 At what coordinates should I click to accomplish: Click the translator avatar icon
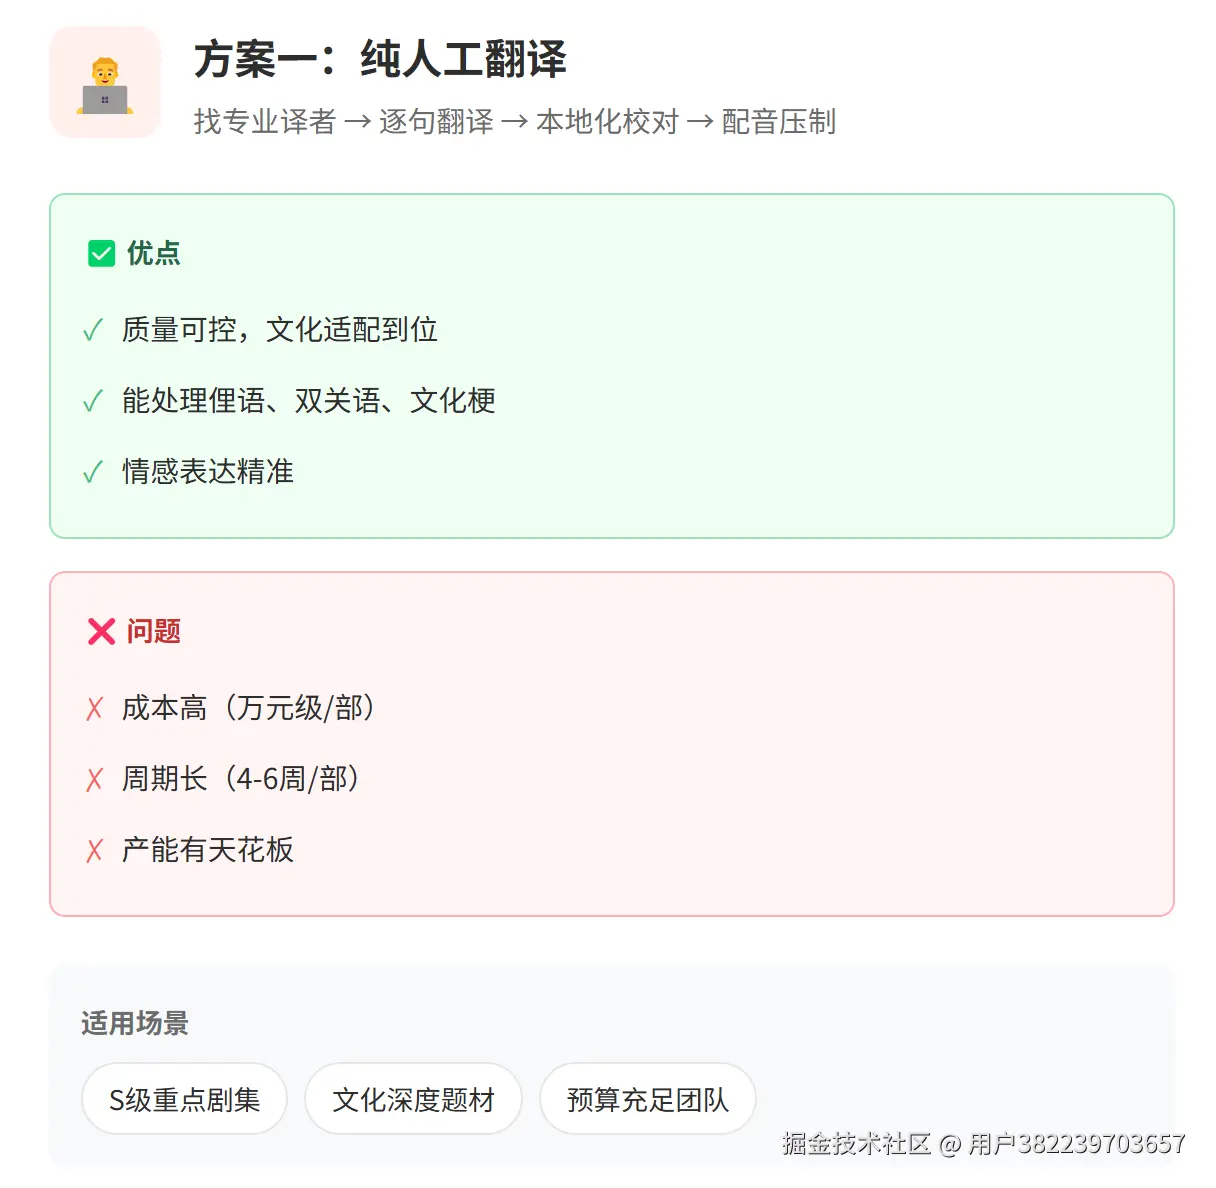pyautogui.click(x=105, y=83)
